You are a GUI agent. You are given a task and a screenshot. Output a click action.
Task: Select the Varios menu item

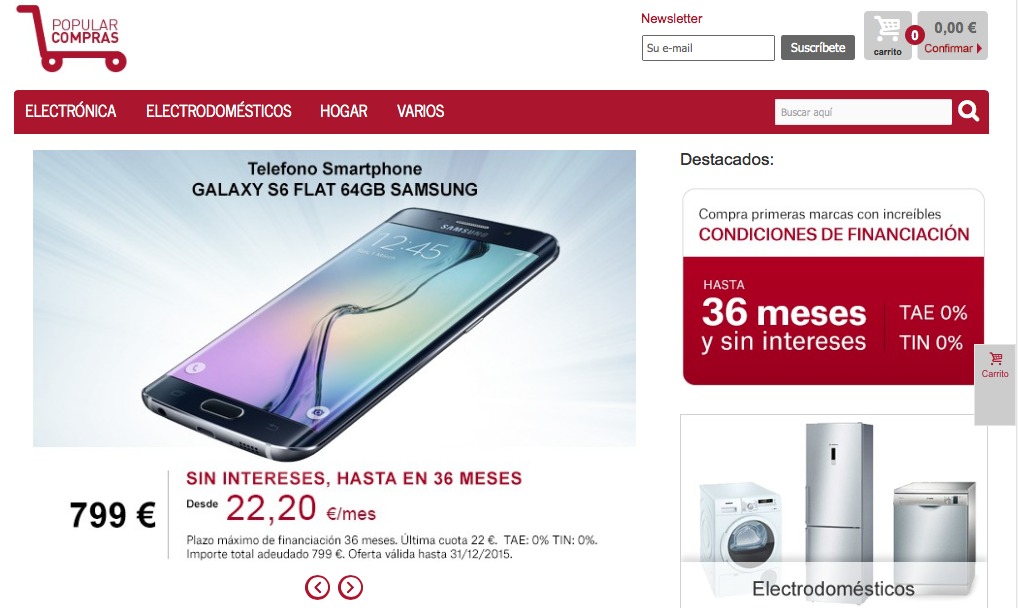click(x=421, y=111)
